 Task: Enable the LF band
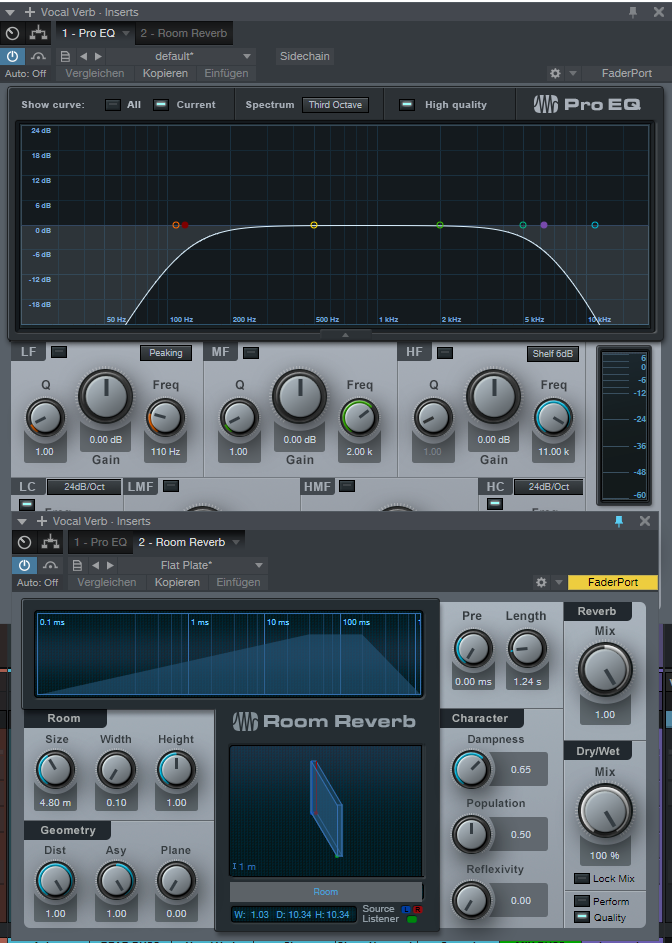click(x=59, y=352)
